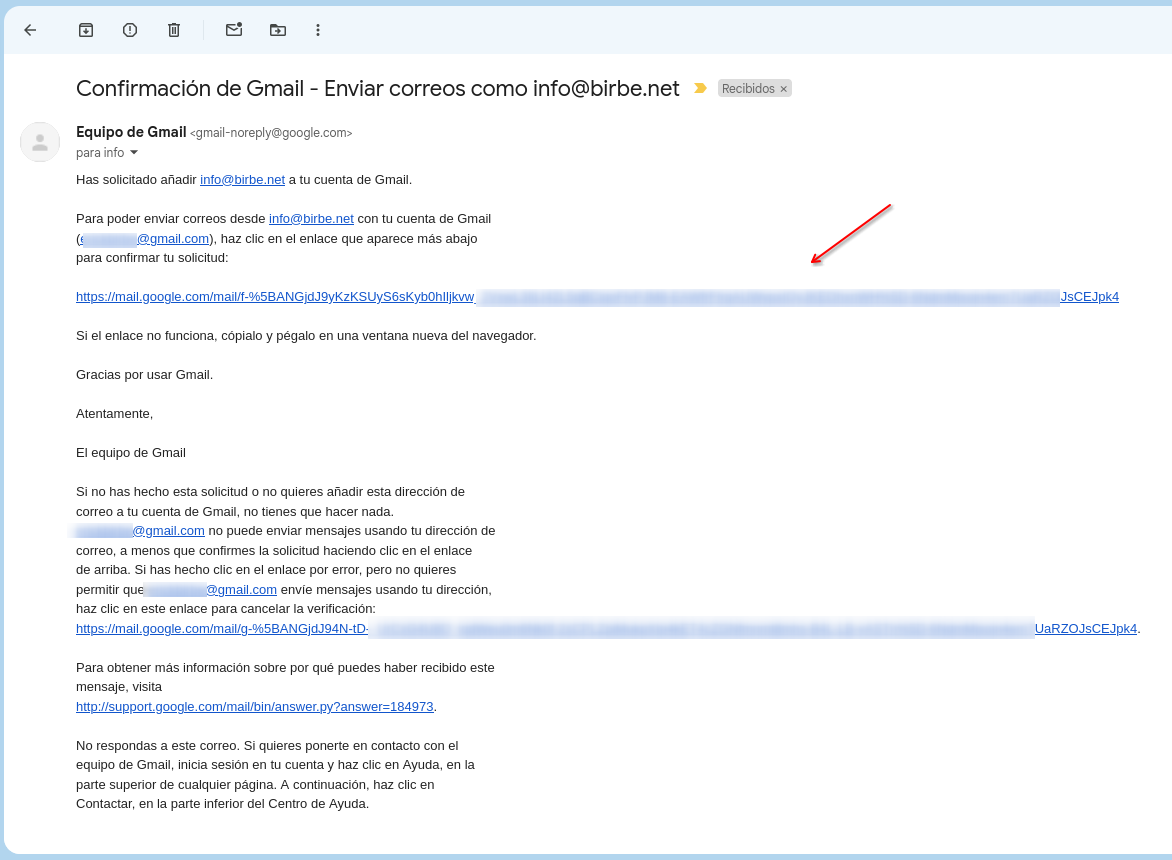
Task: Open info@birbe.net link after 'enviar correos desde'
Action: [311, 218]
